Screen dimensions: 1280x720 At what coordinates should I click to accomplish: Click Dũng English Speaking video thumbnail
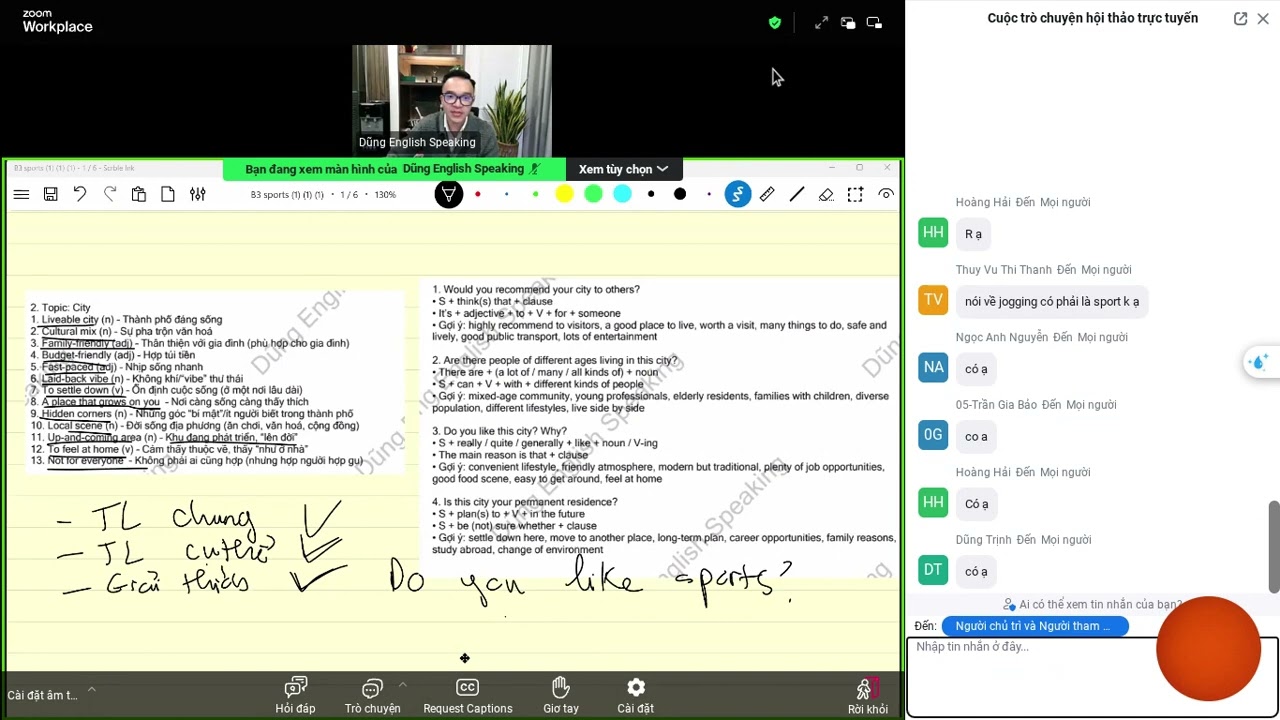tap(451, 100)
